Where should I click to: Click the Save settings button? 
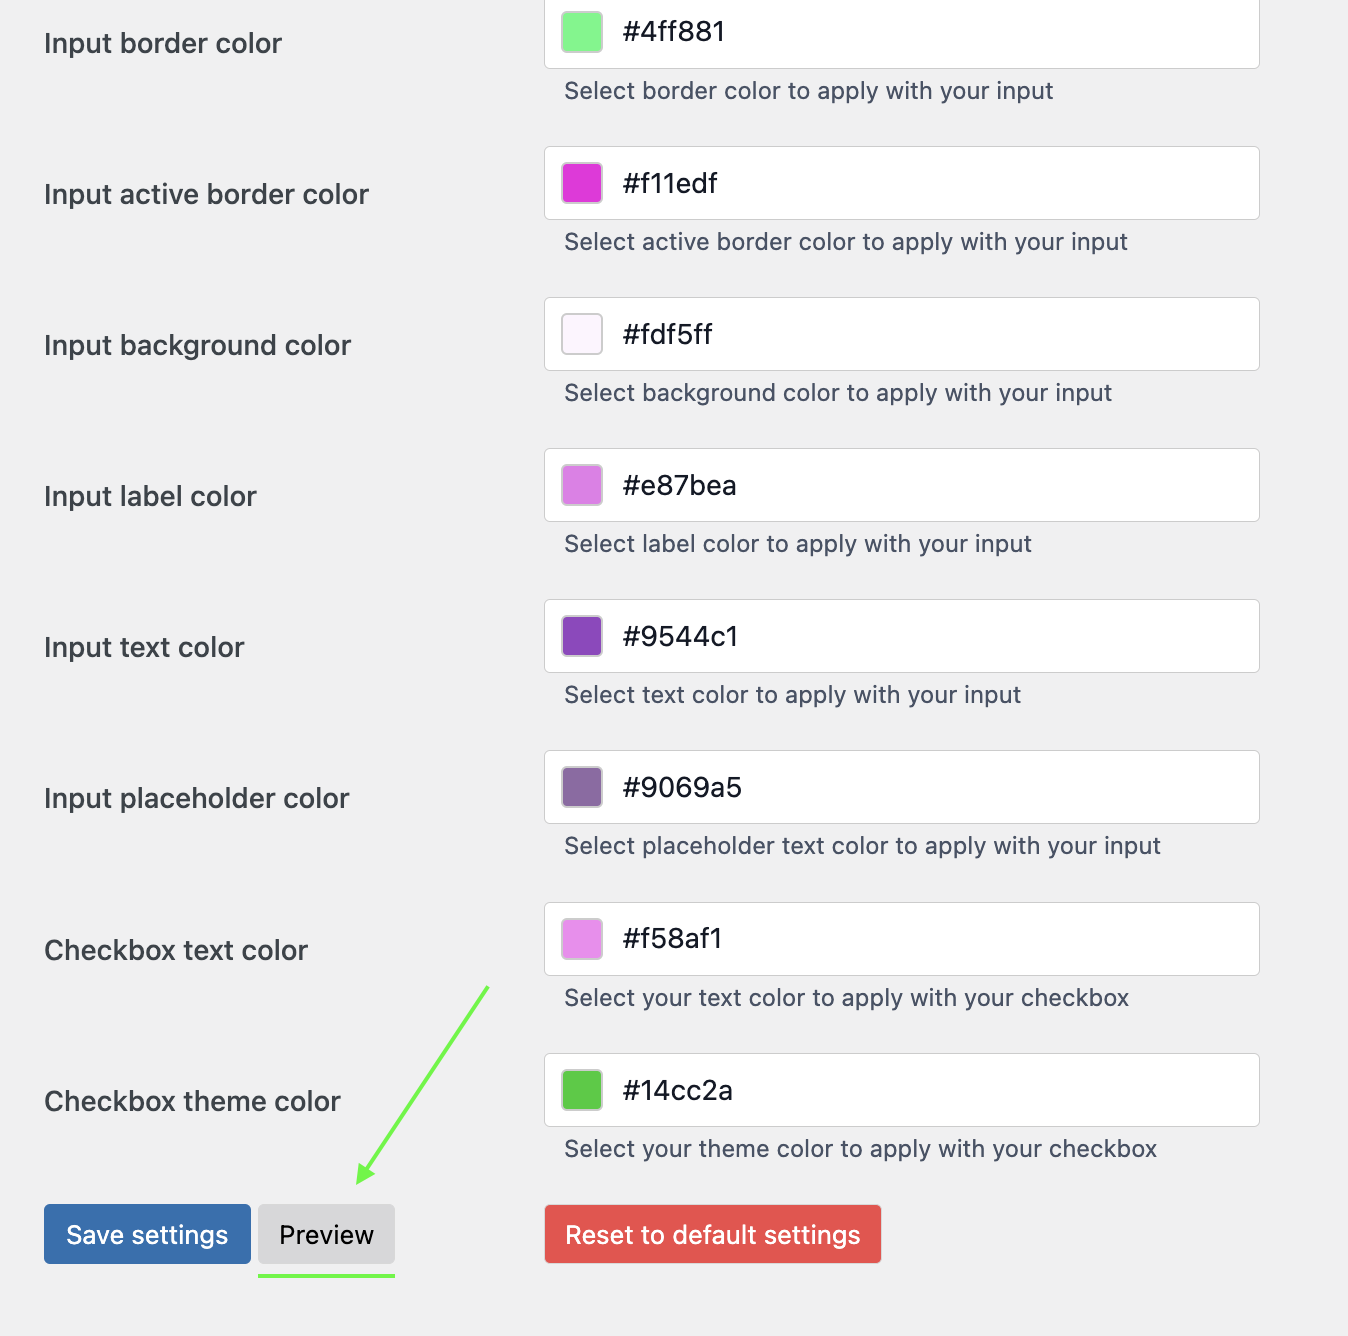pos(147,1234)
